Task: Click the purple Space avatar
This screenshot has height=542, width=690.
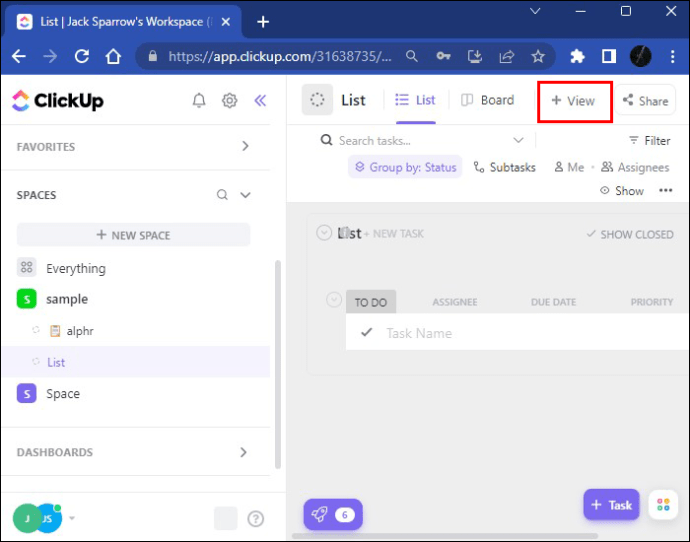Action: point(26,393)
